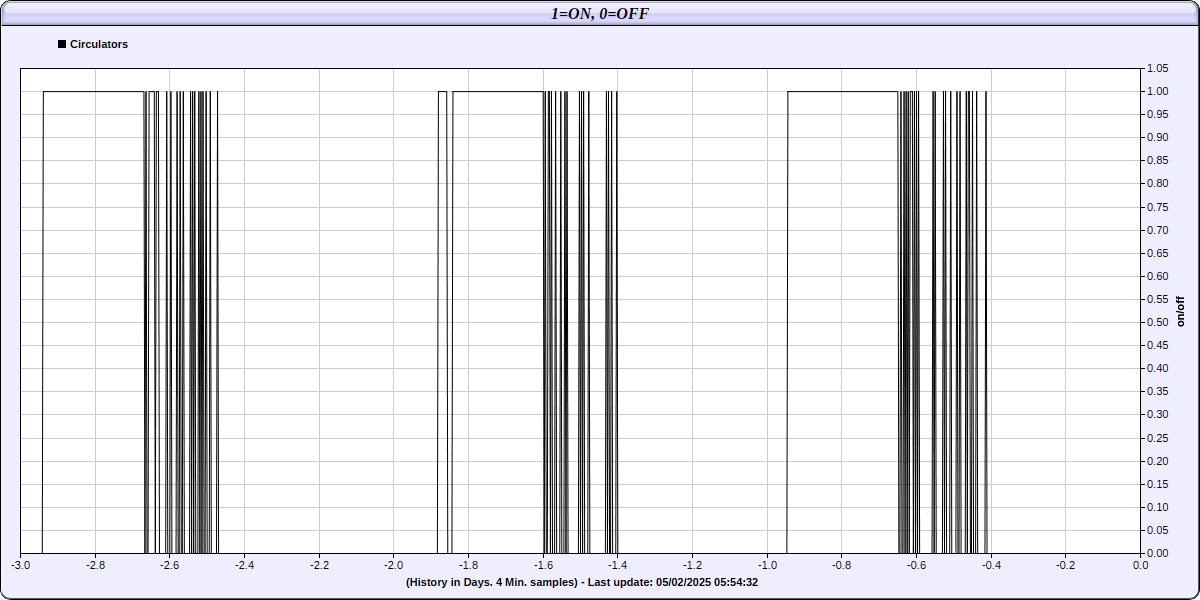
Task: Click the y-axis tick label 0.70
Action: pyautogui.click(x=1157, y=230)
